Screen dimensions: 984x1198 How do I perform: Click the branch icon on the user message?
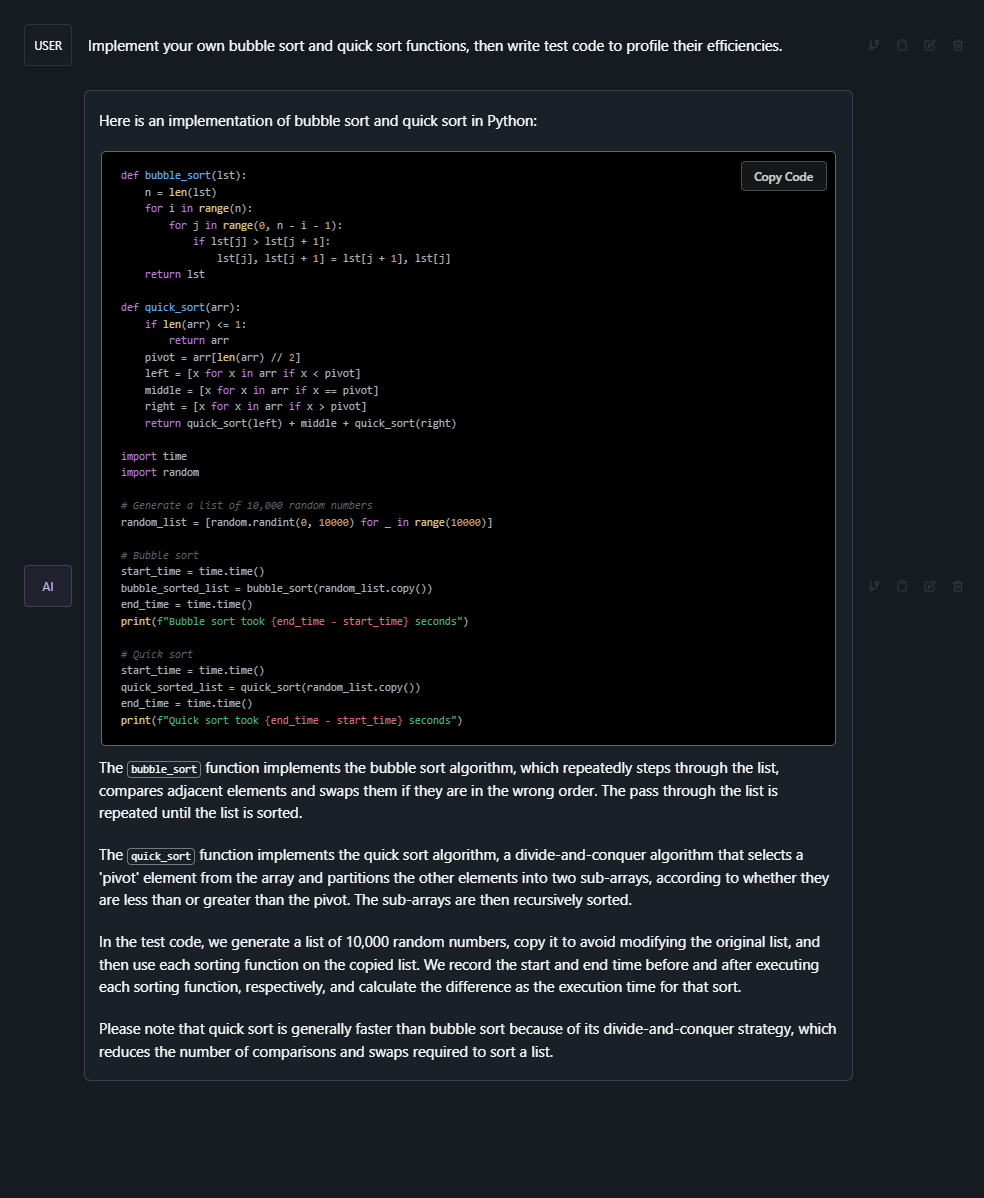click(x=873, y=45)
